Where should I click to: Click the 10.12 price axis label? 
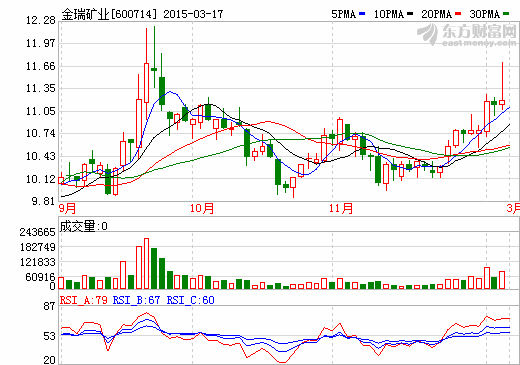coord(41,179)
